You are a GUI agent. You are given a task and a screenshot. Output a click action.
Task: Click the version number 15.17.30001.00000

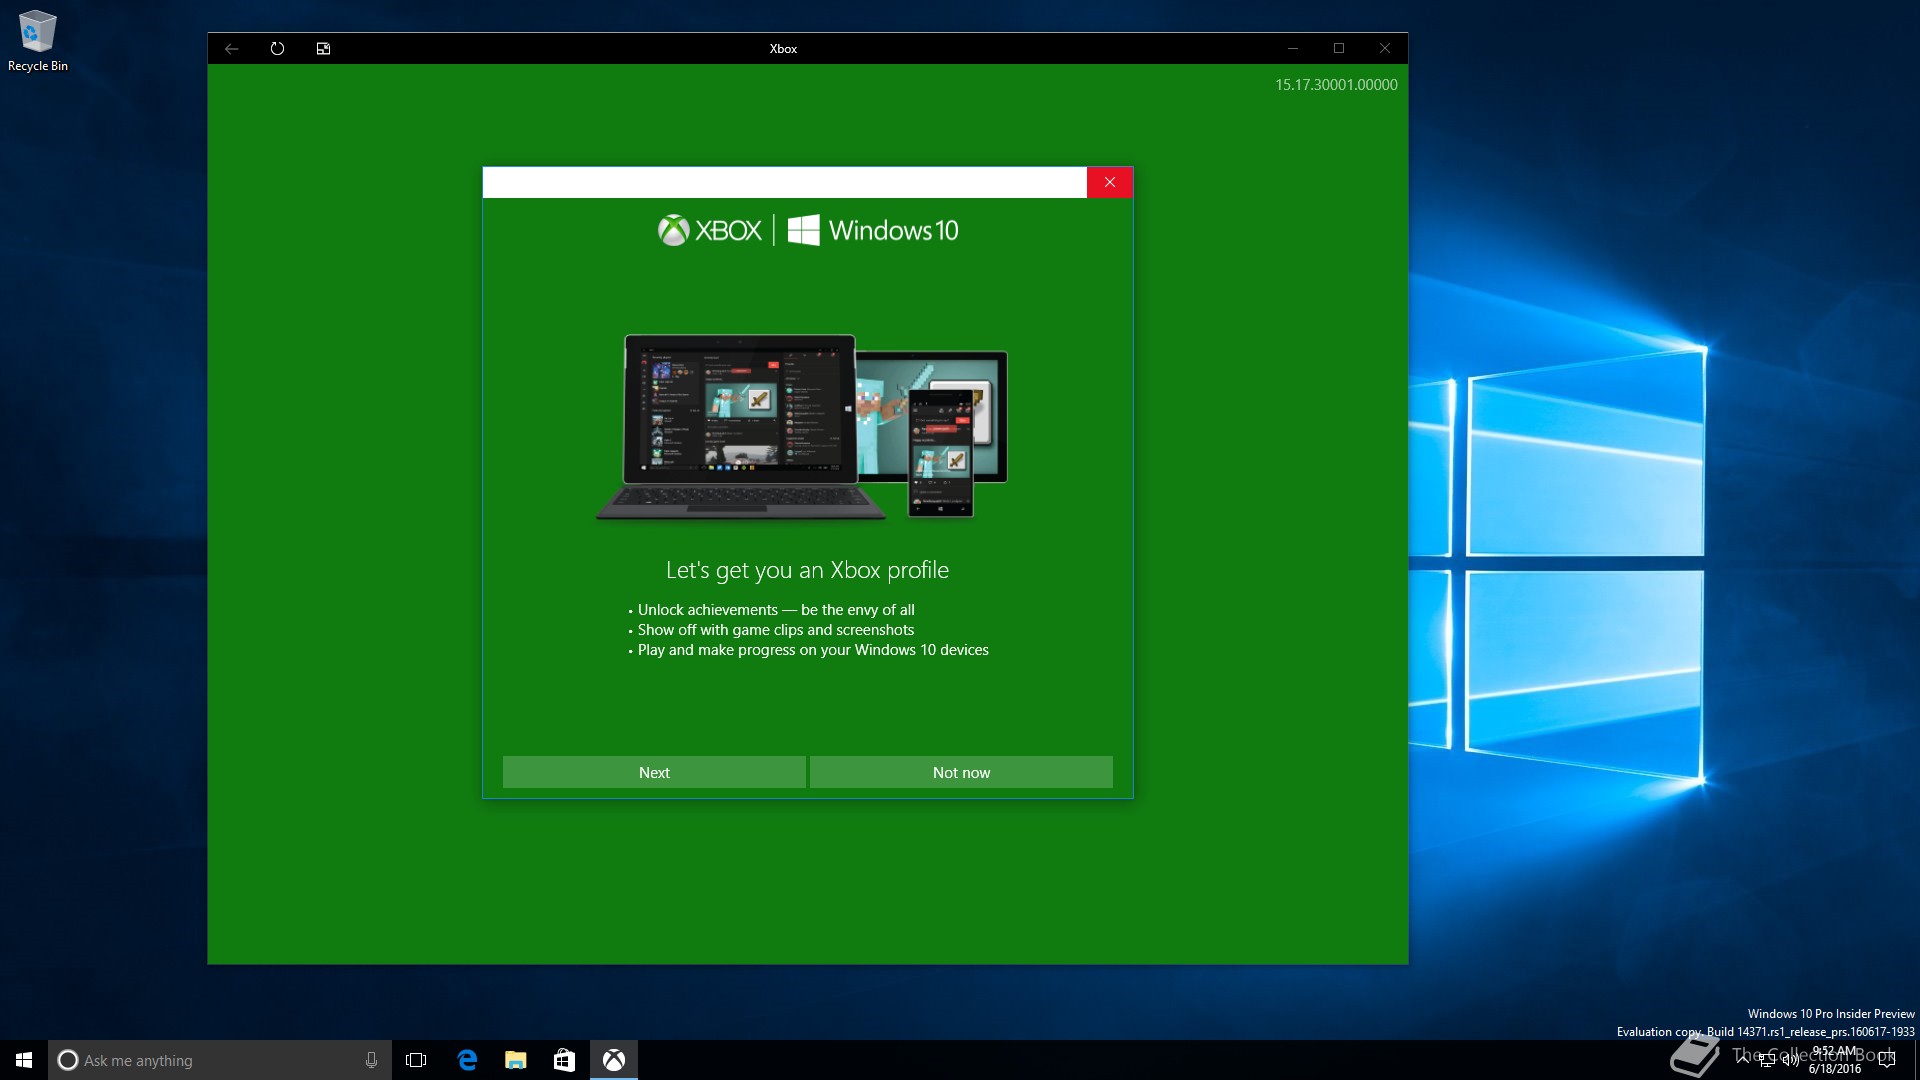(1336, 85)
